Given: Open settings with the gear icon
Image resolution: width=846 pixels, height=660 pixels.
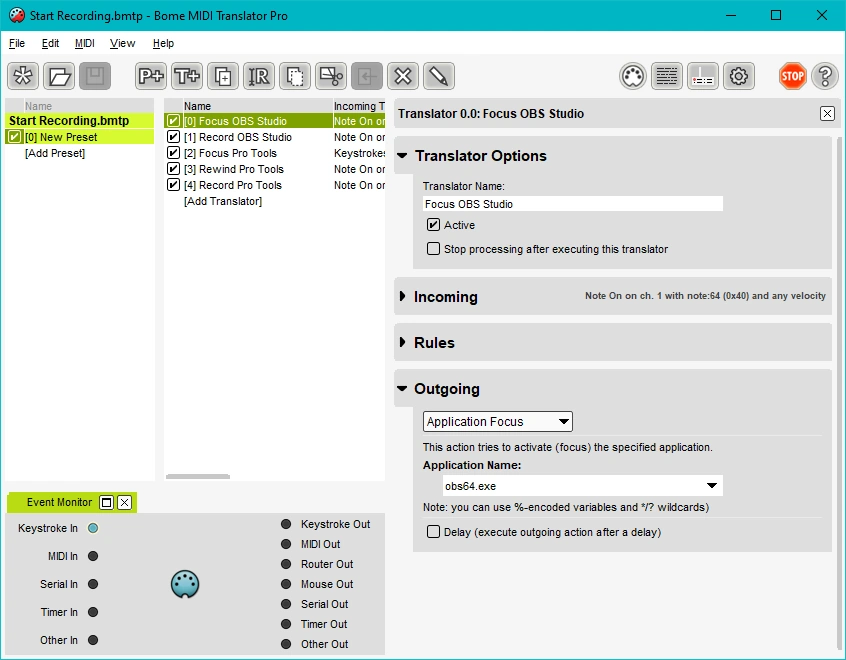Looking at the screenshot, I should click(x=738, y=76).
